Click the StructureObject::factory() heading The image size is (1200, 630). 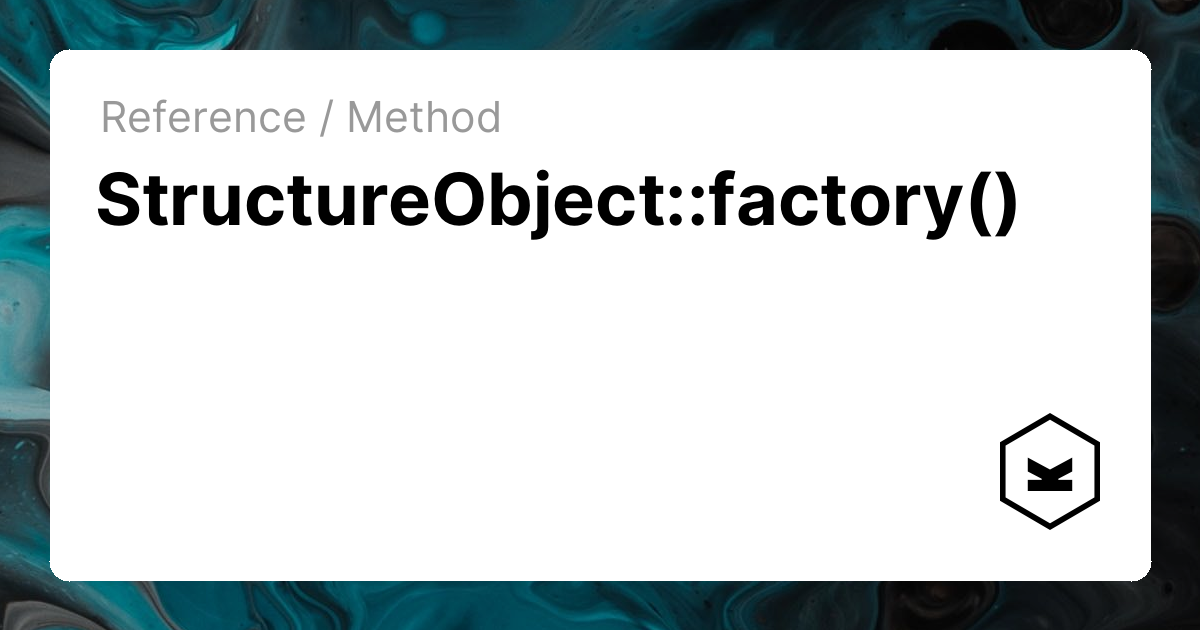pyautogui.click(x=557, y=200)
